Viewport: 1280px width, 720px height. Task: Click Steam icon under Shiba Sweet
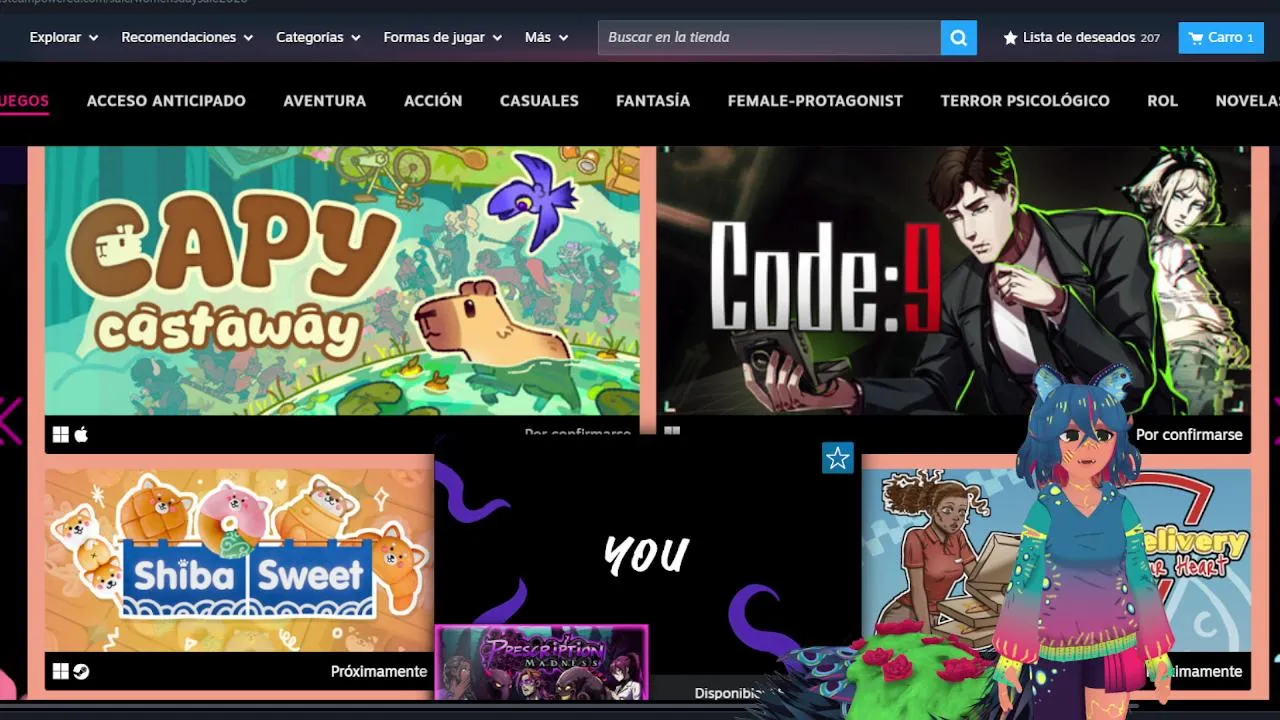point(81,671)
